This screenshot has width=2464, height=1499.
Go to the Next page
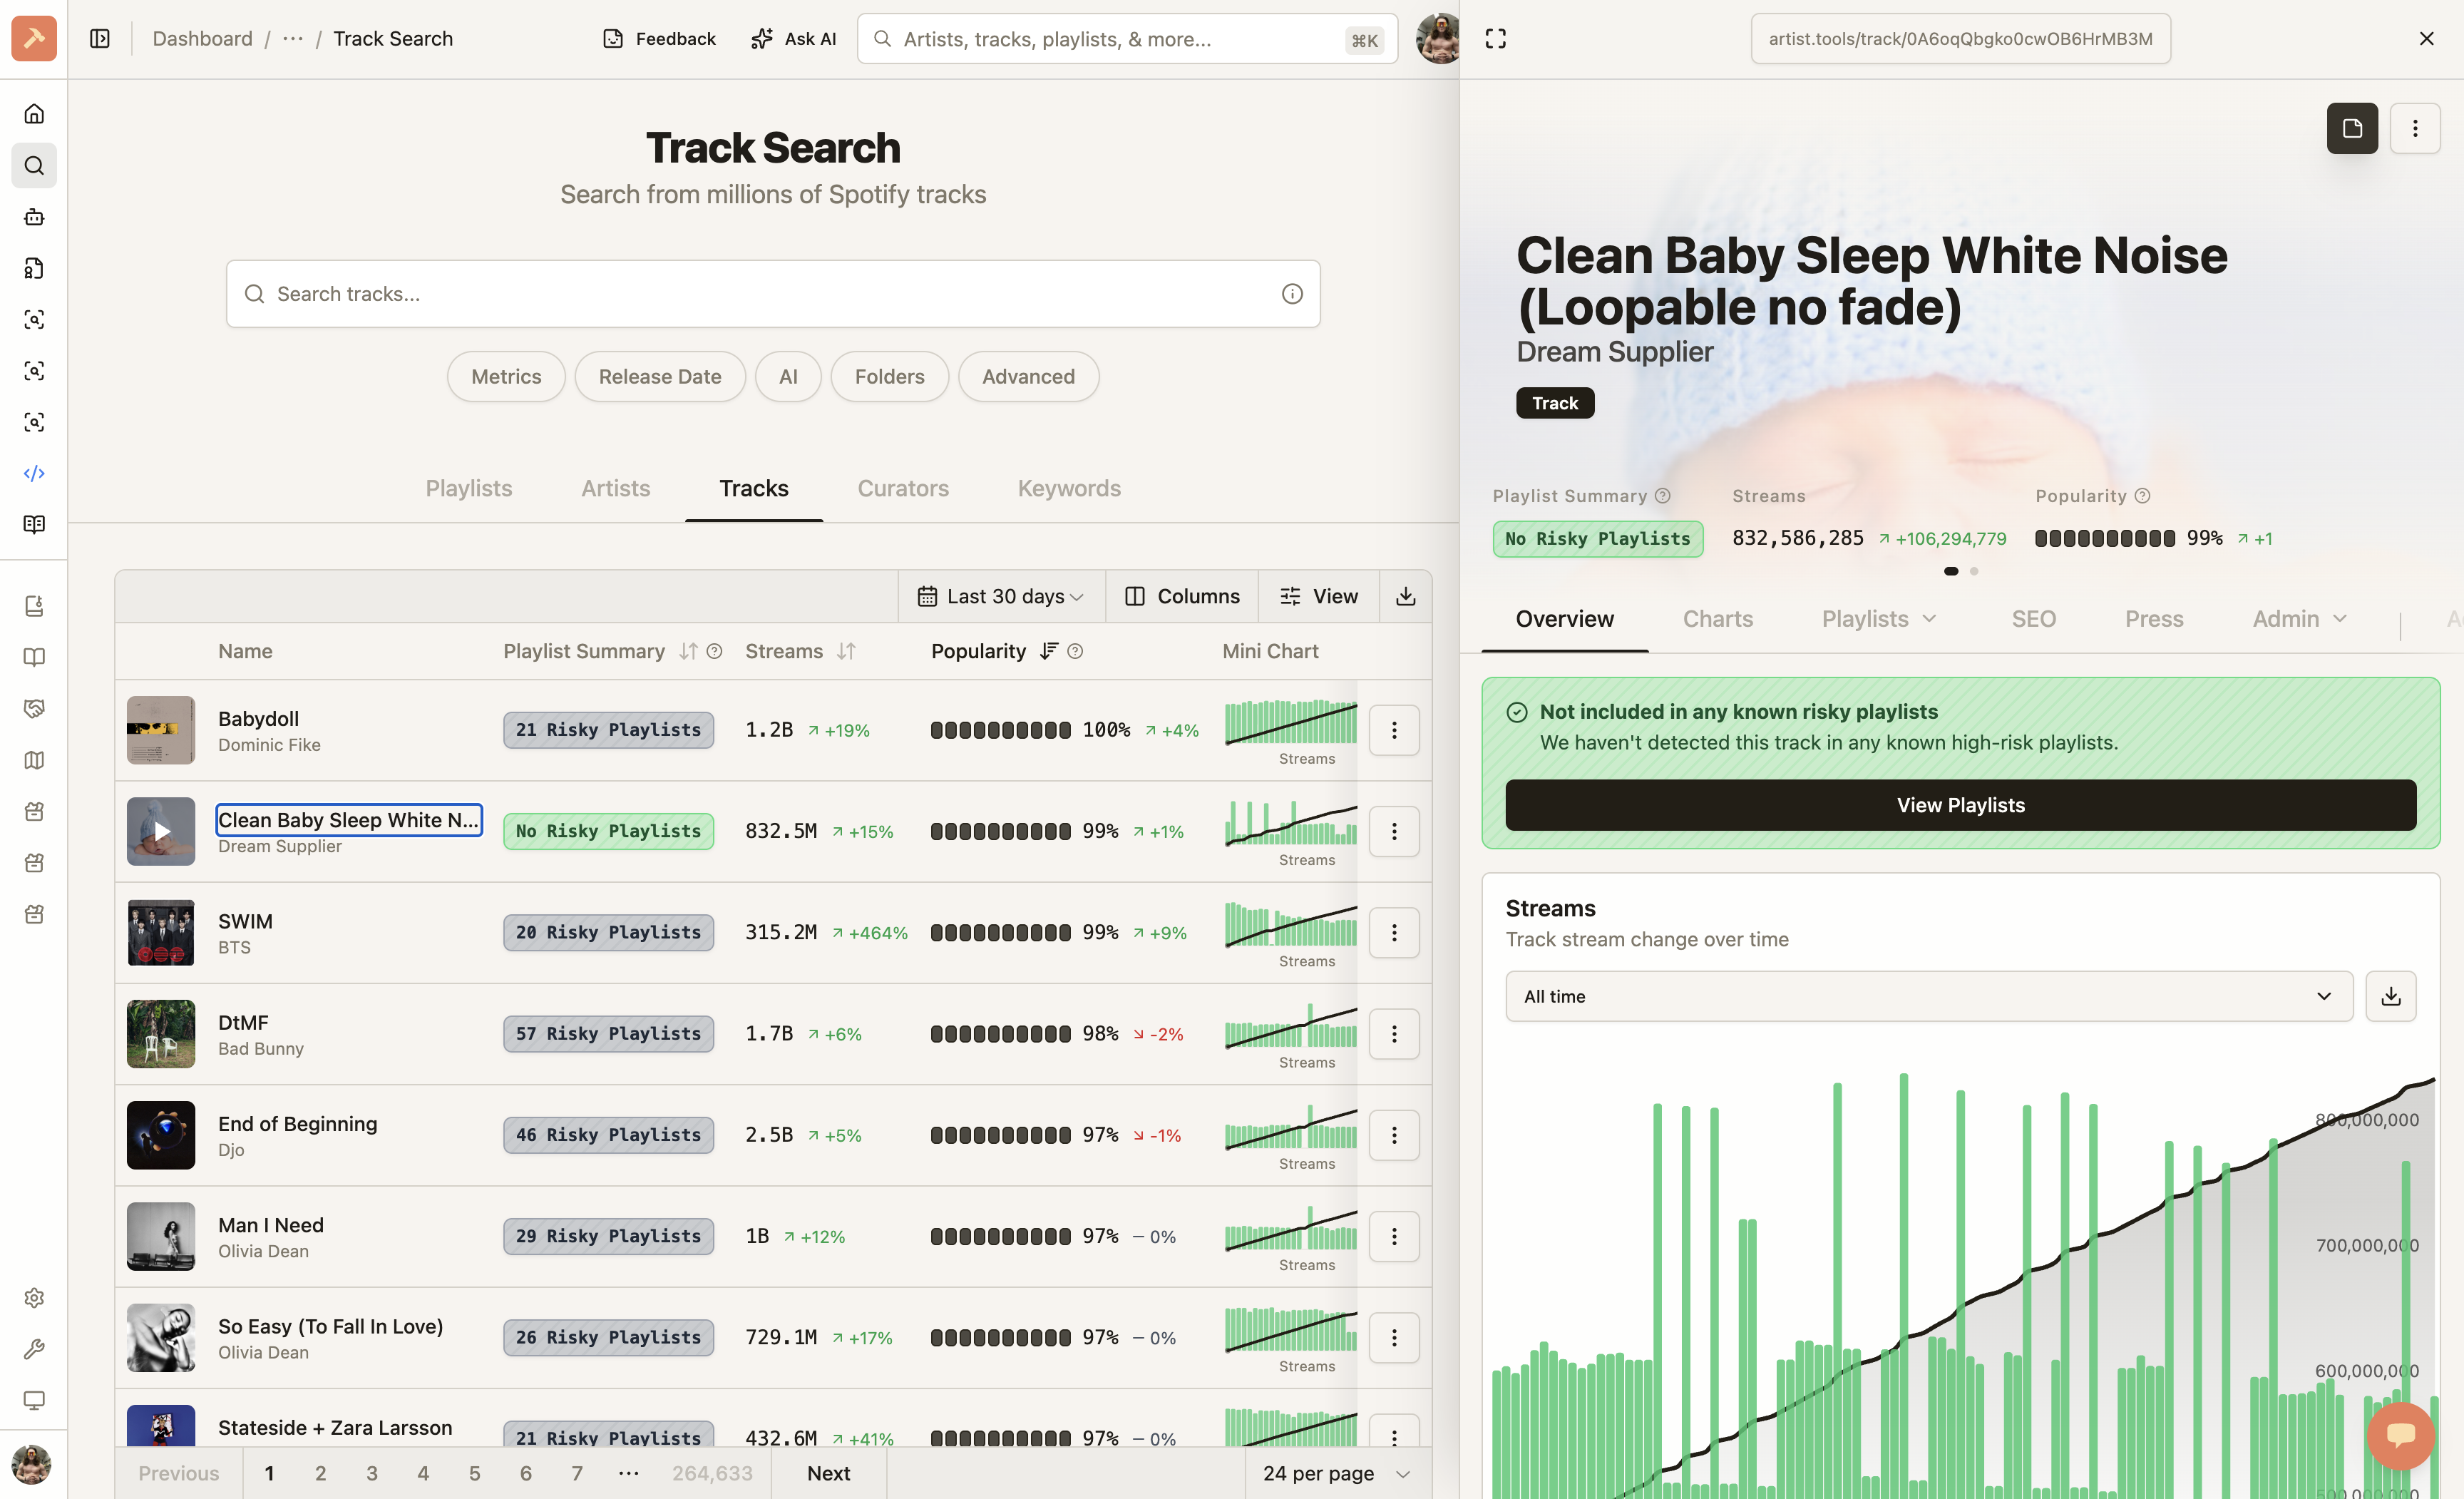coord(828,1473)
